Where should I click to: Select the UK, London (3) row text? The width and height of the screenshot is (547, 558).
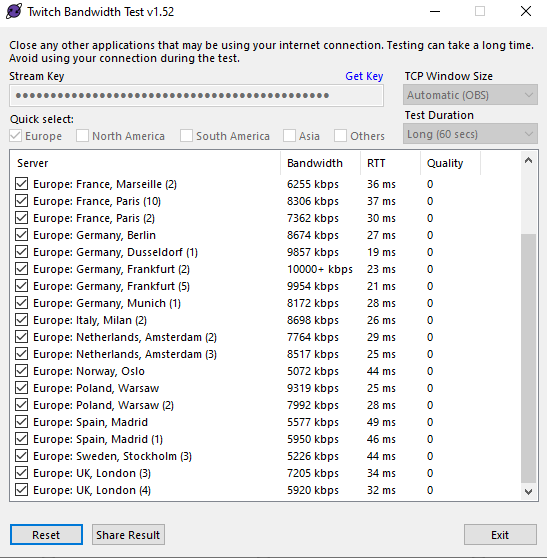coord(92,473)
